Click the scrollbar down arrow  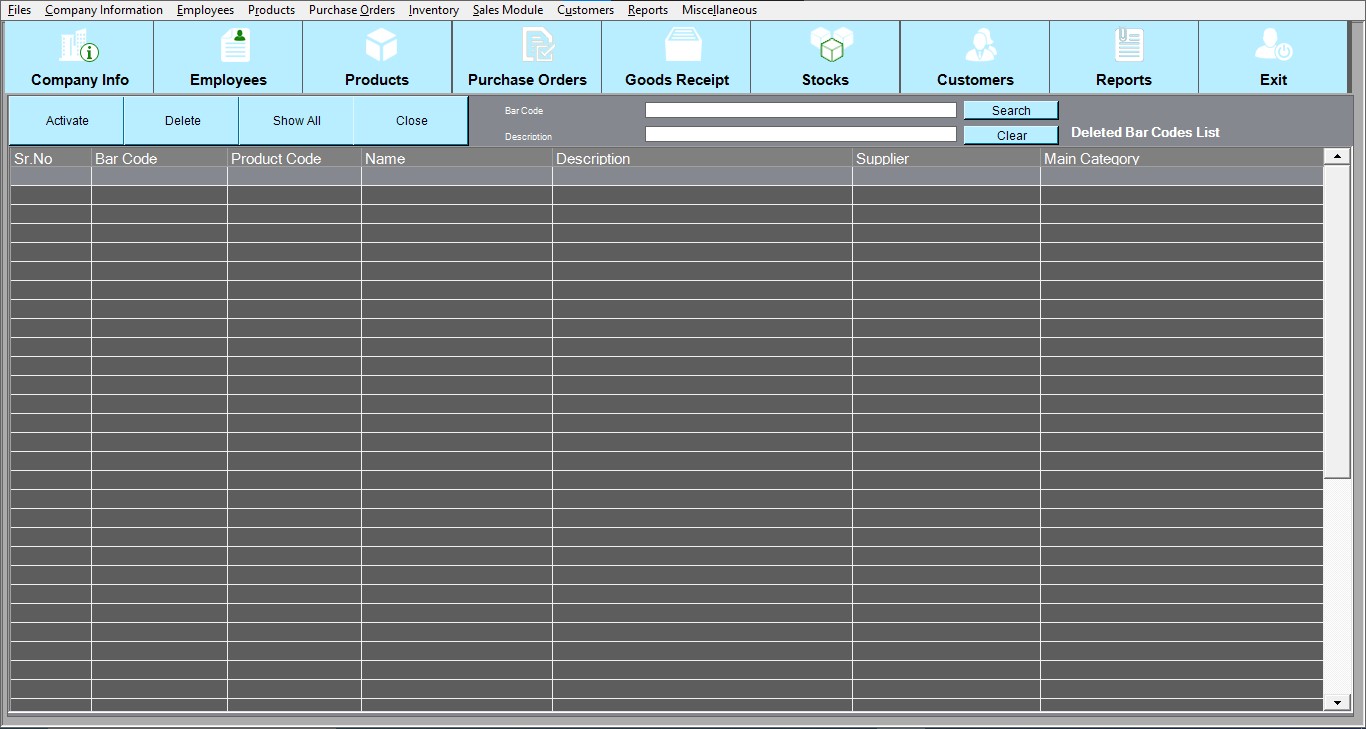click(x=1337, y=703)
